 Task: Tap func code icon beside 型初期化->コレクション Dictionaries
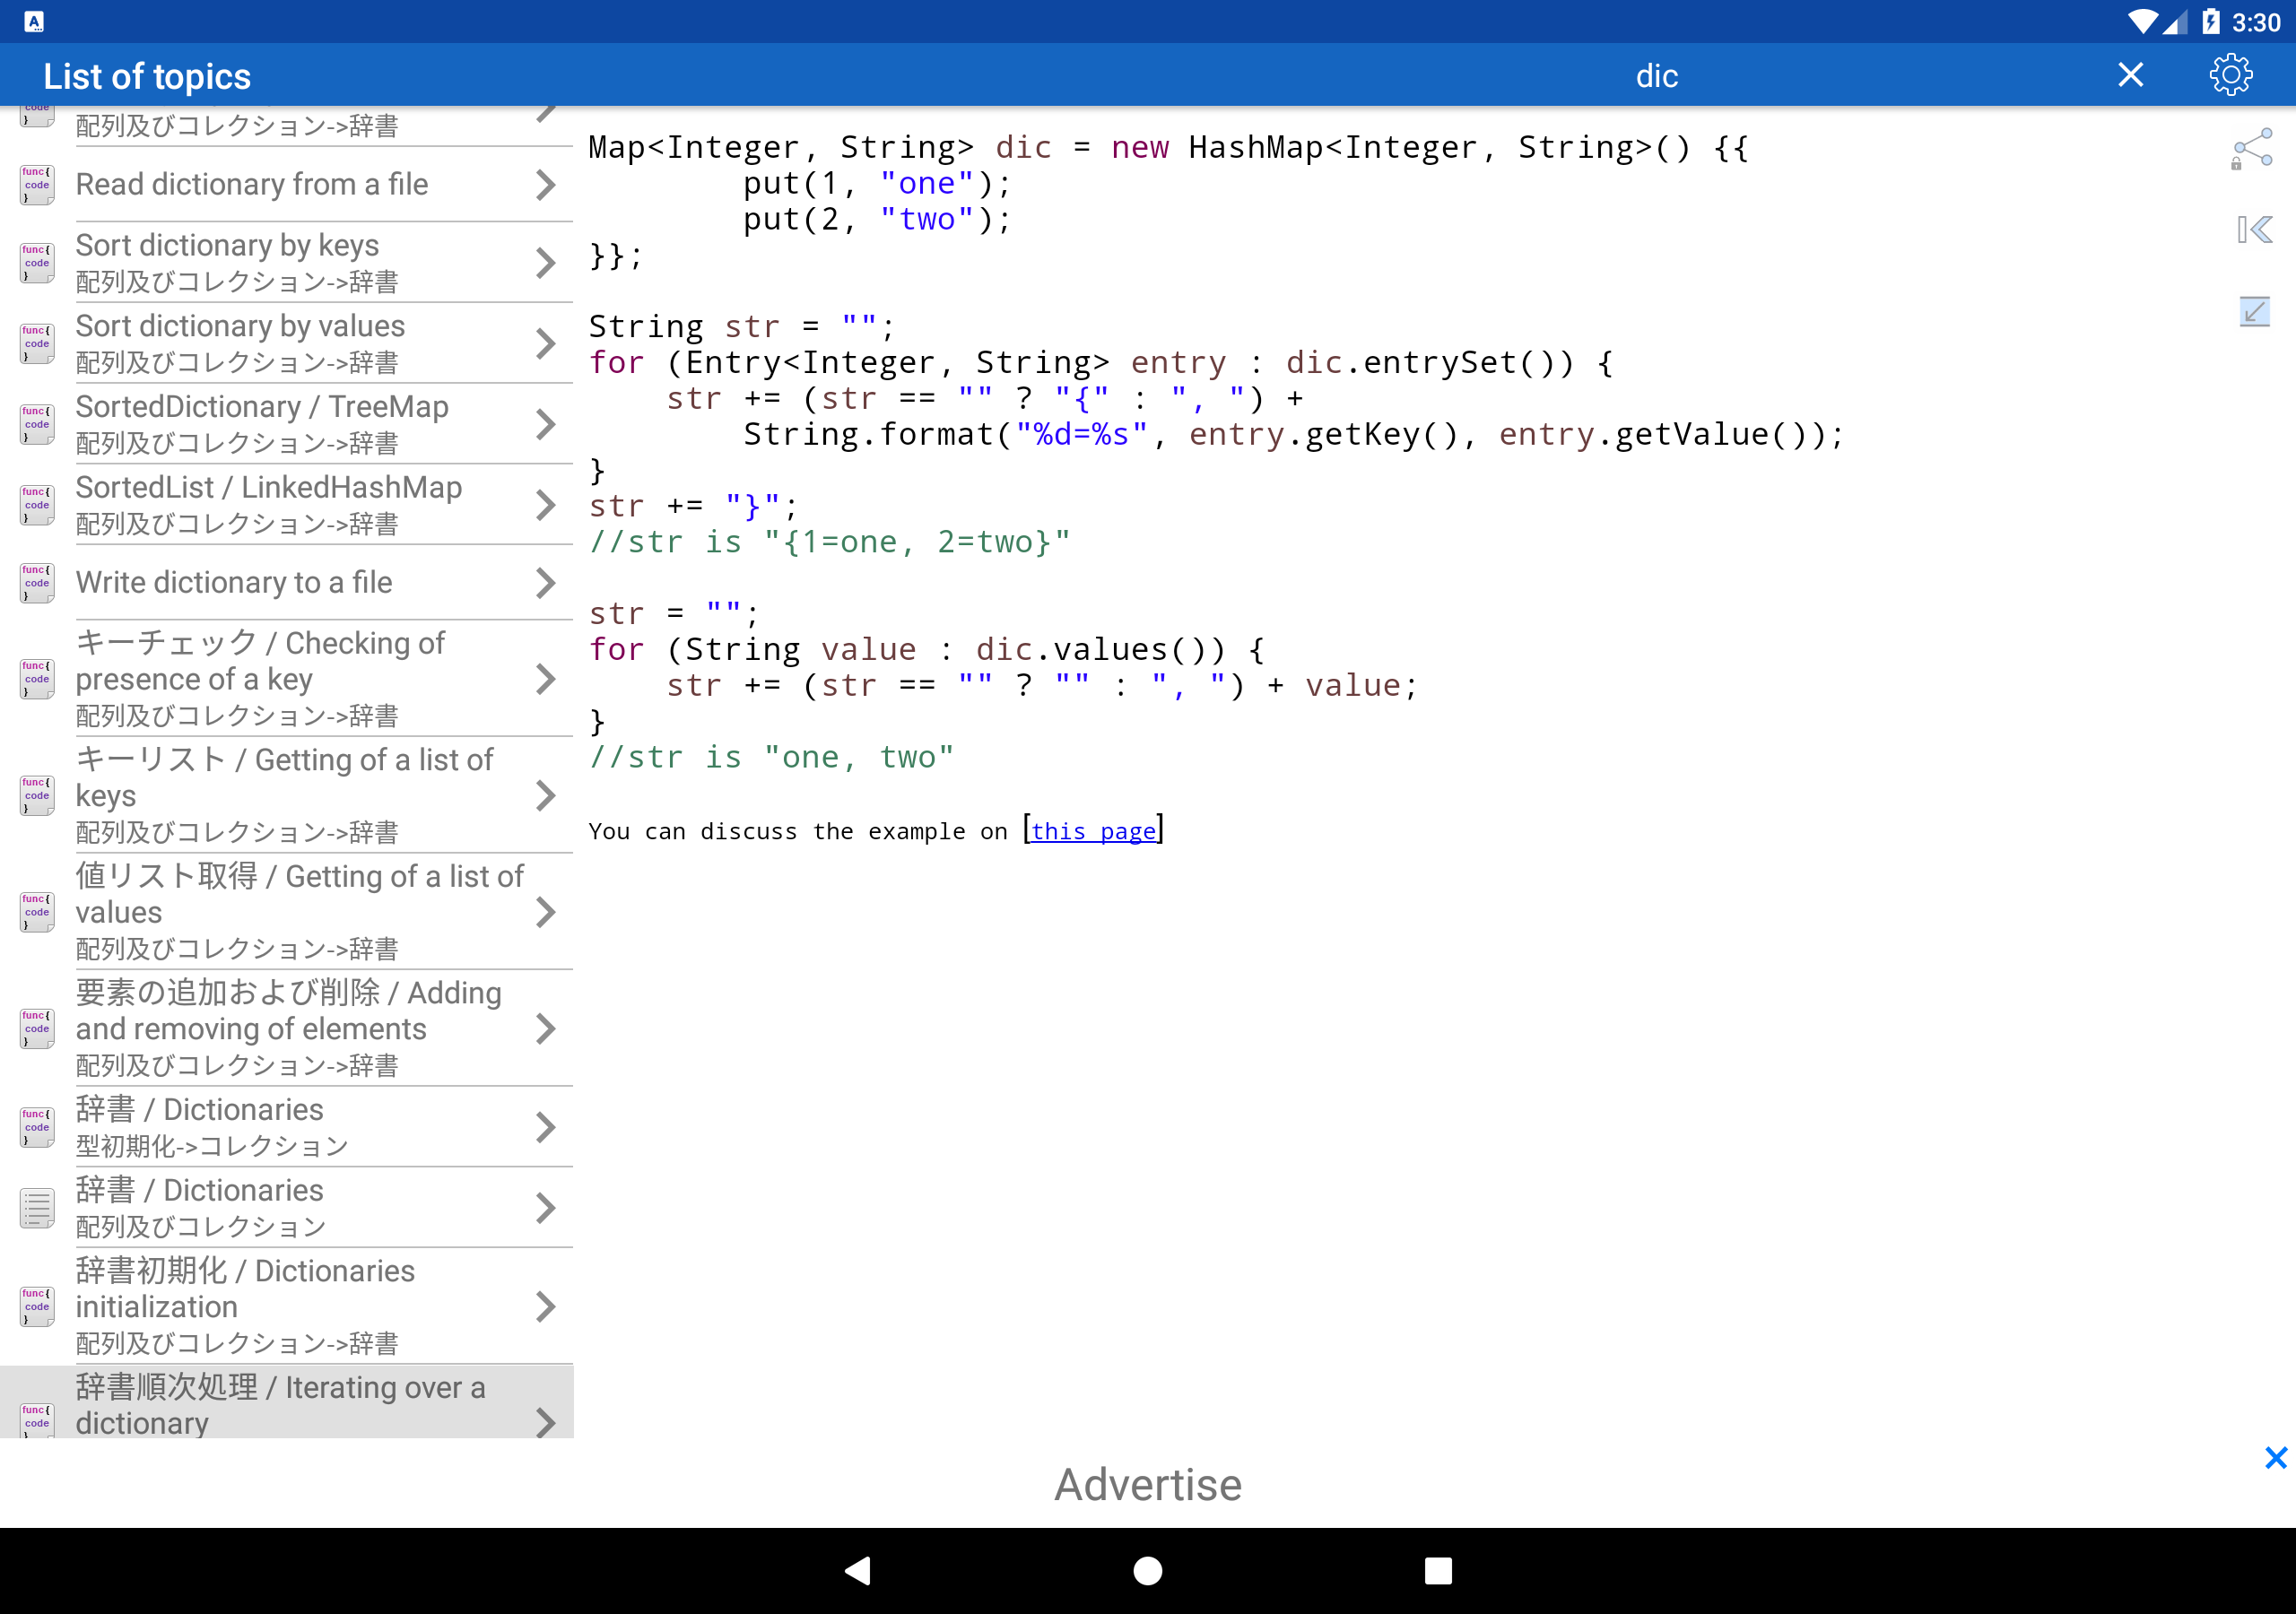(x=37, y=1127)
